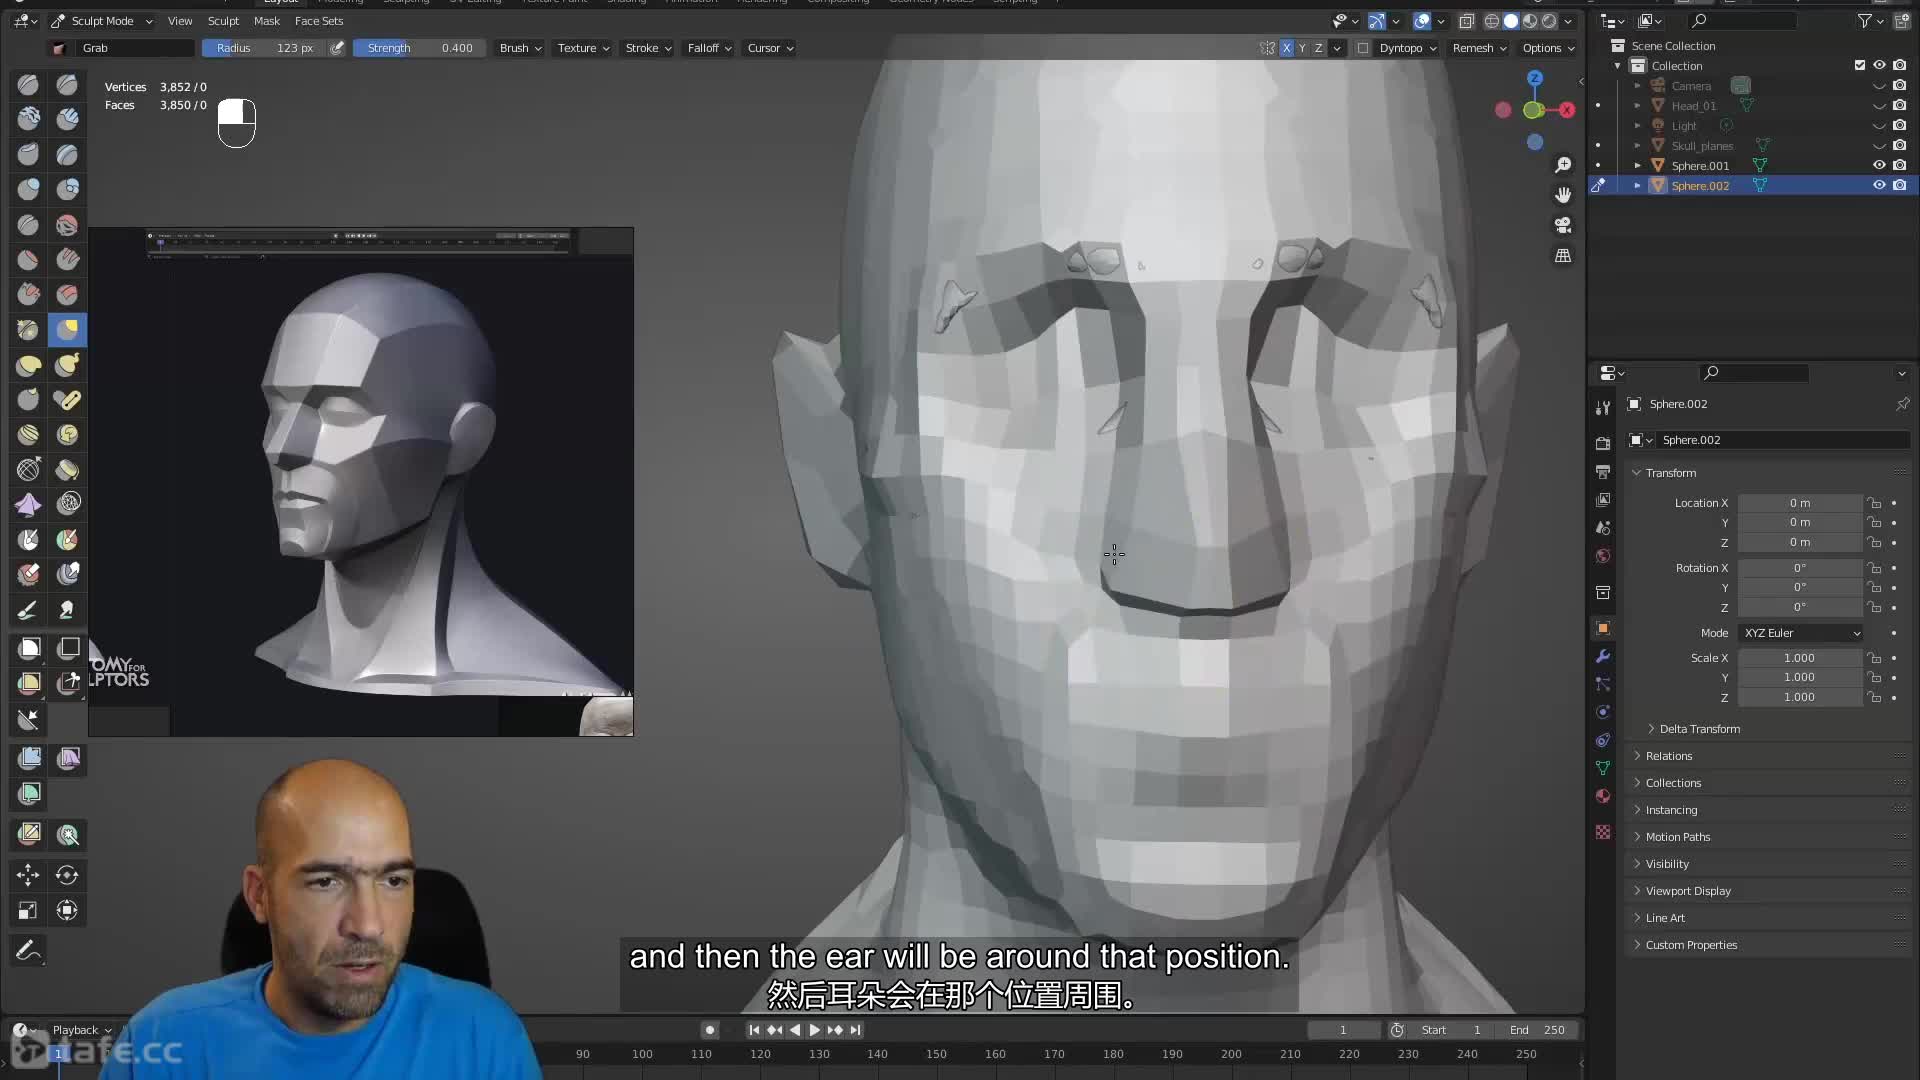Viewport: 1920px width, 1080px height.
Task: Open the Stroke dropdown
Action: pyautogui.click(x=648, y=48)
